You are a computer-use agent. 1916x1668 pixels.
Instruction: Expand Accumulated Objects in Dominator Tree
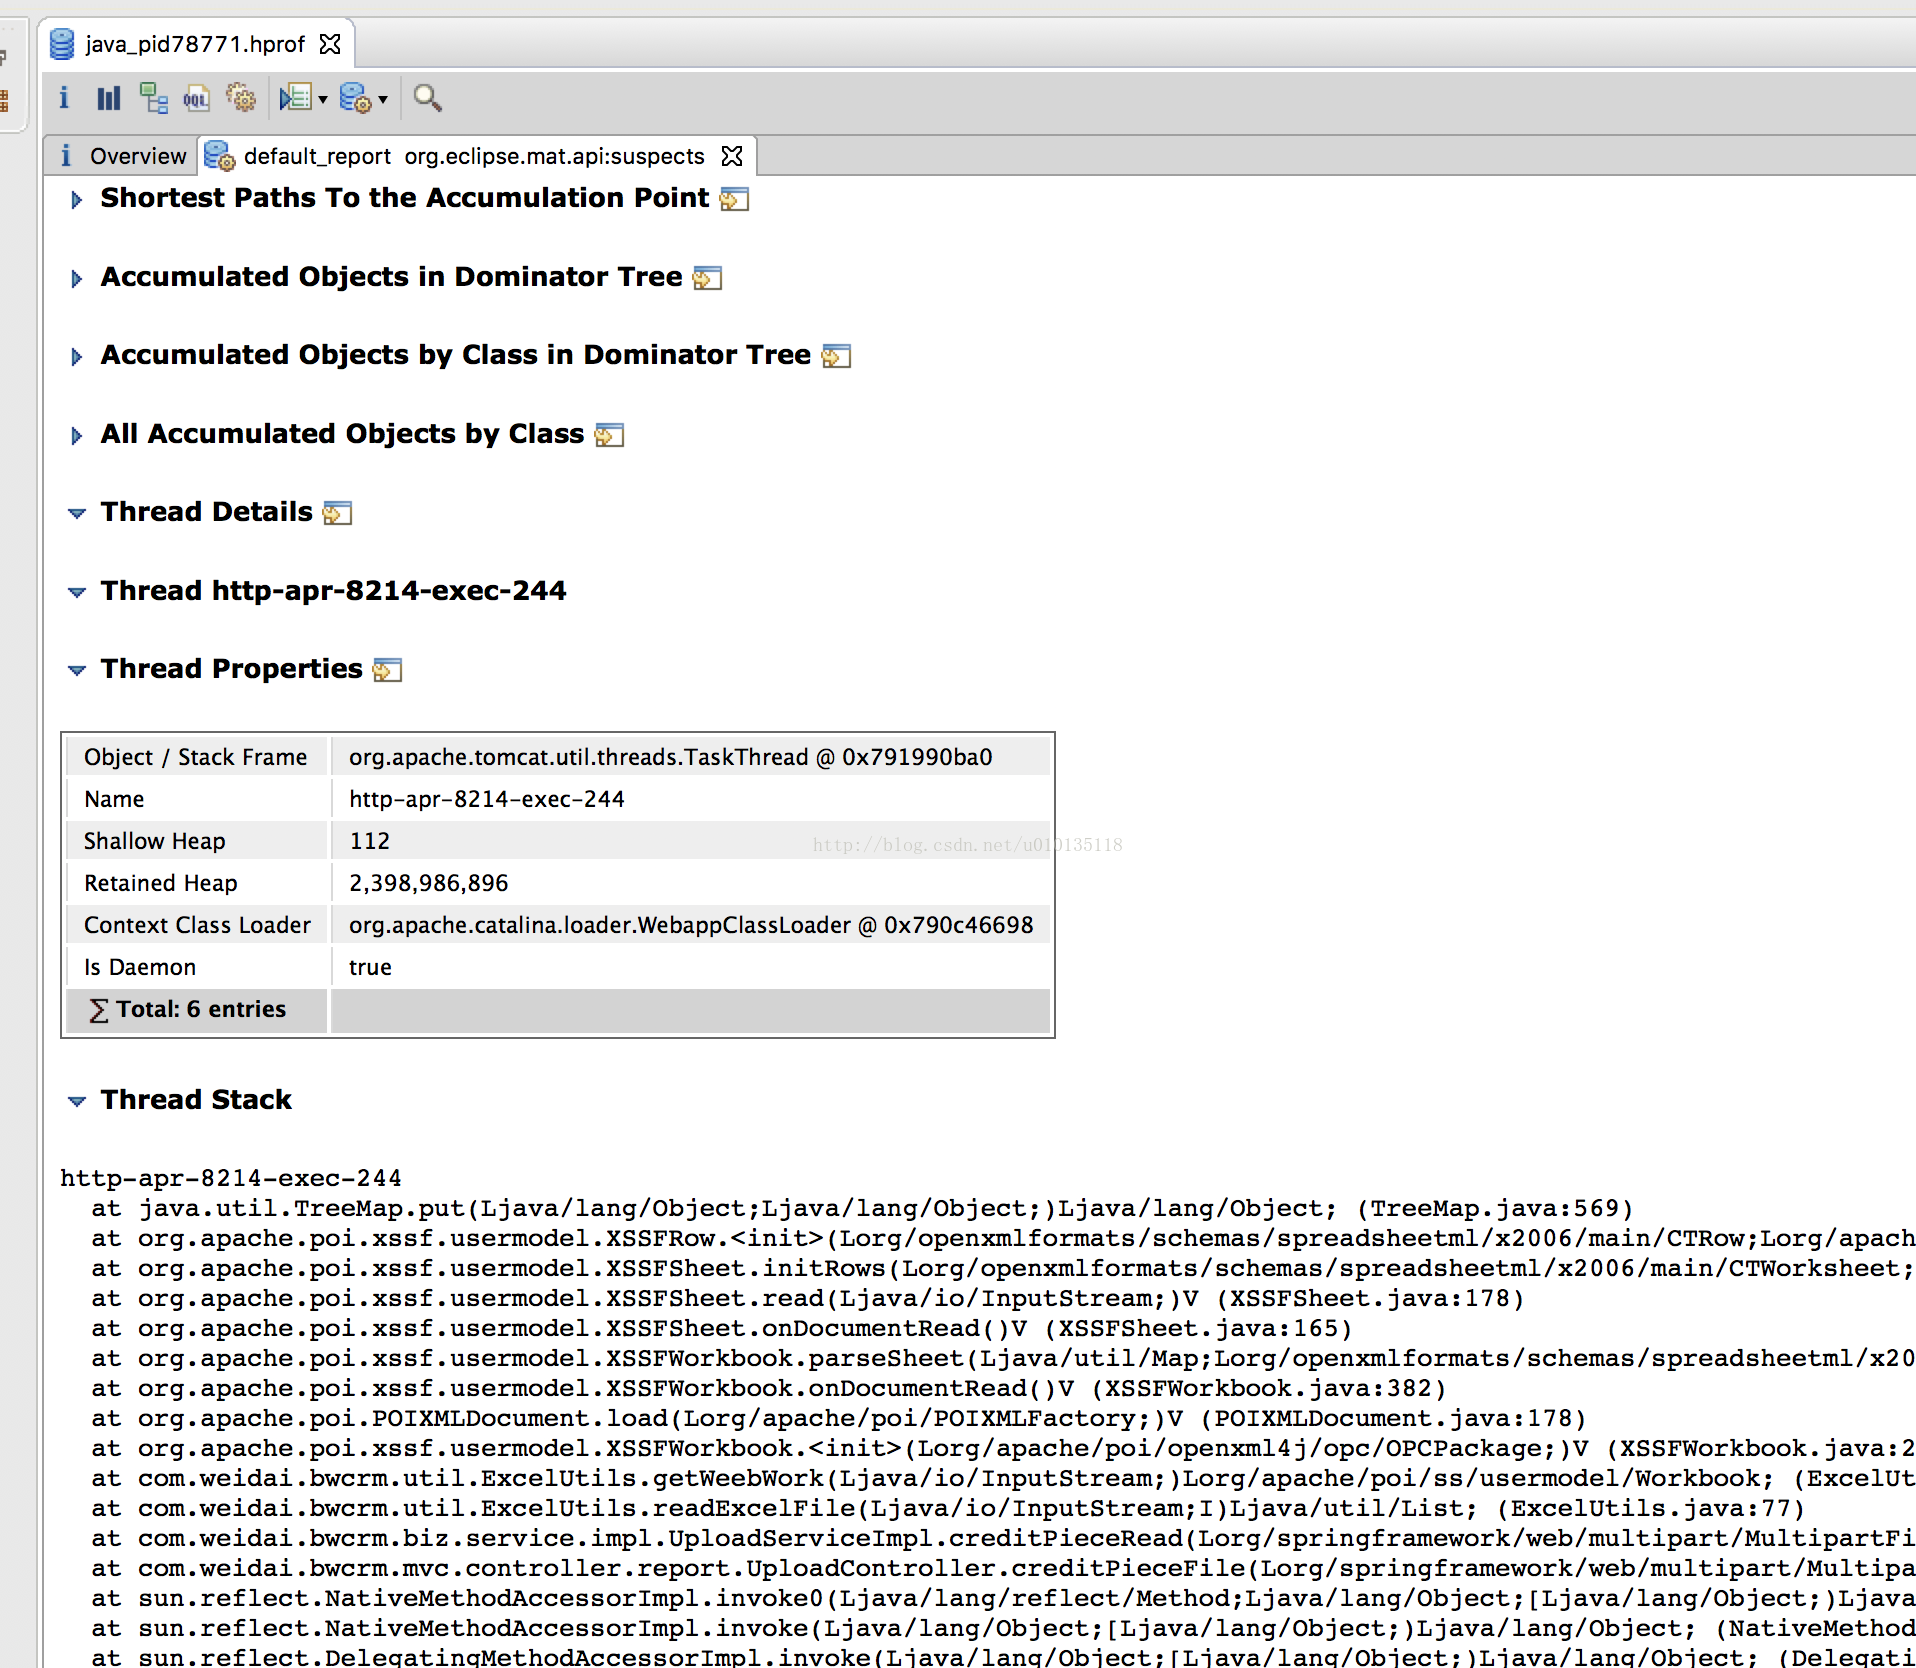76,278
